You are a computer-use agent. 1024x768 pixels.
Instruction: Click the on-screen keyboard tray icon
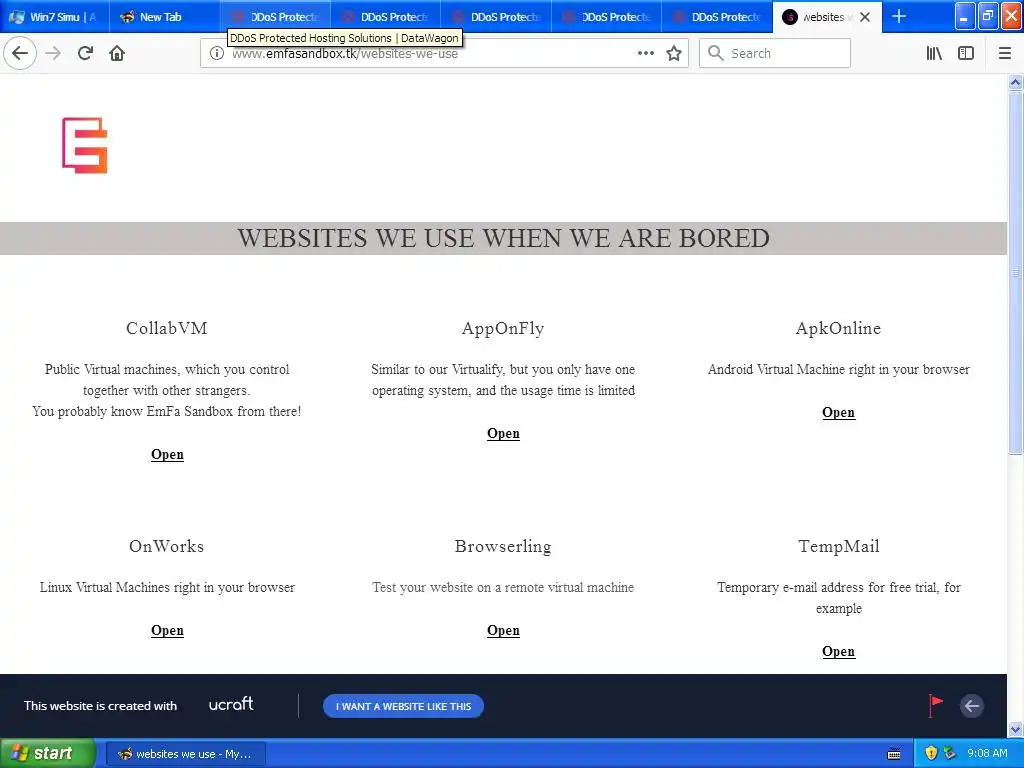[894, 754]
